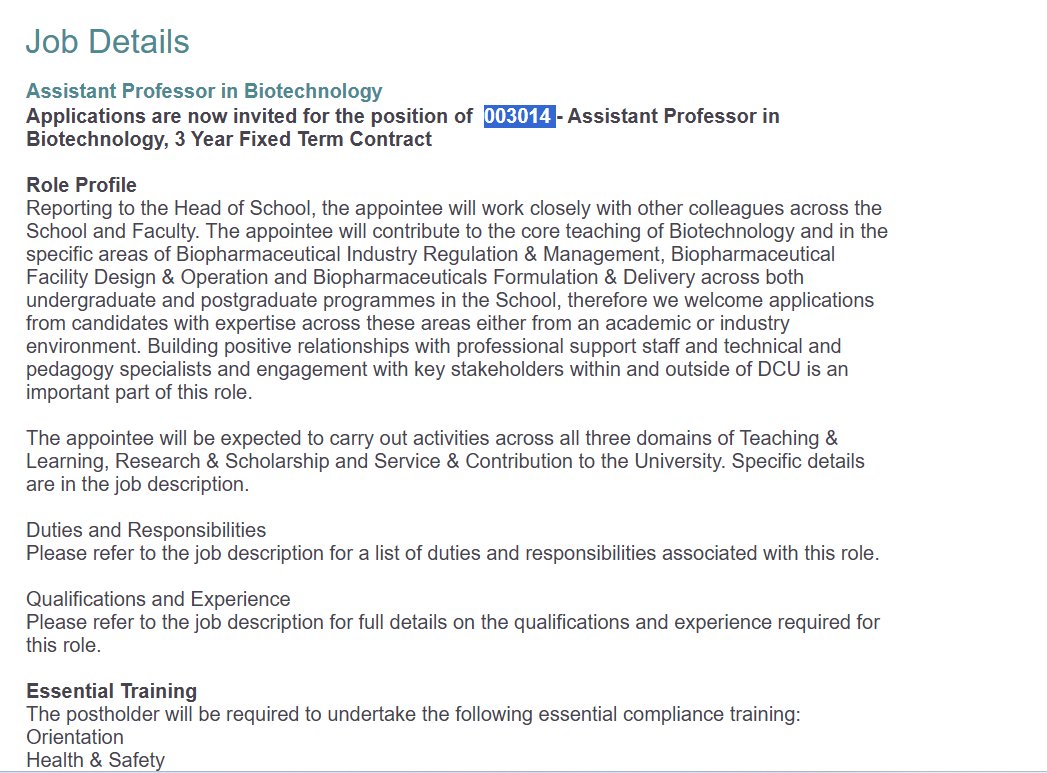Click the Orientation training item

[x=75, y=737]
